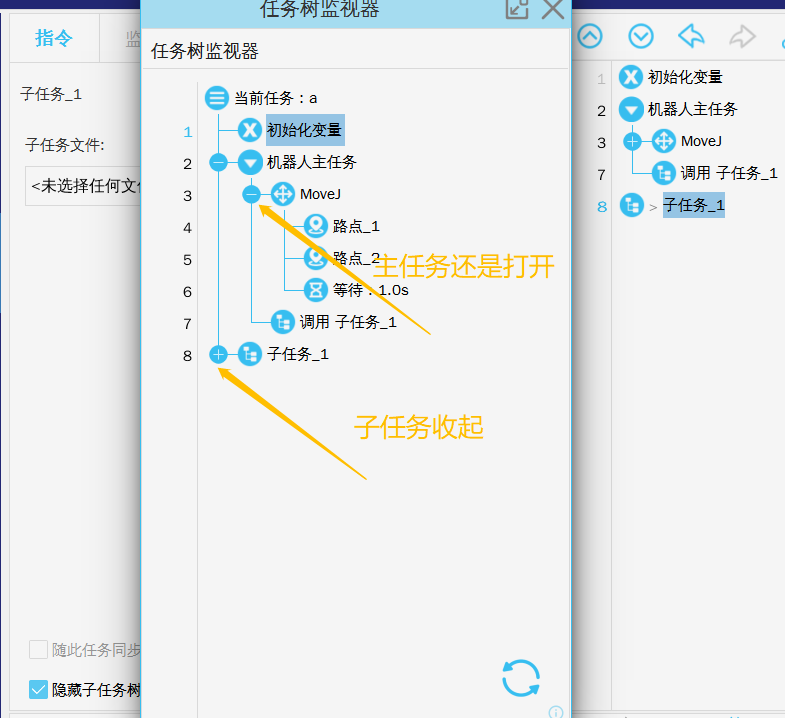This screenshot has height=718, width=785.
Task: Toggle the 隐藏子任务树 checkbox
Action: point(39,689)
